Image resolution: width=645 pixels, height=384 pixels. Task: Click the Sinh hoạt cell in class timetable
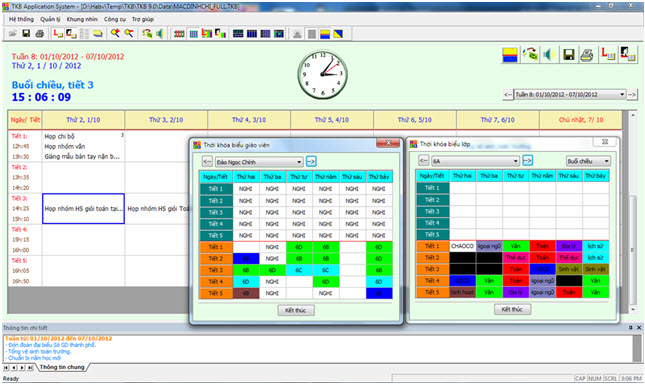tap(462, 292)
